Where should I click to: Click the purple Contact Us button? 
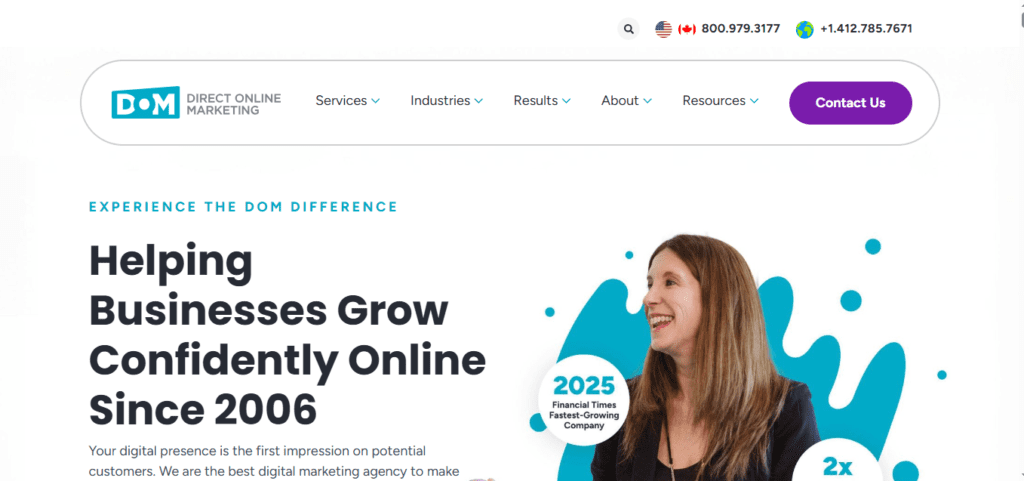pyautogui.click(x=850, y=102)
